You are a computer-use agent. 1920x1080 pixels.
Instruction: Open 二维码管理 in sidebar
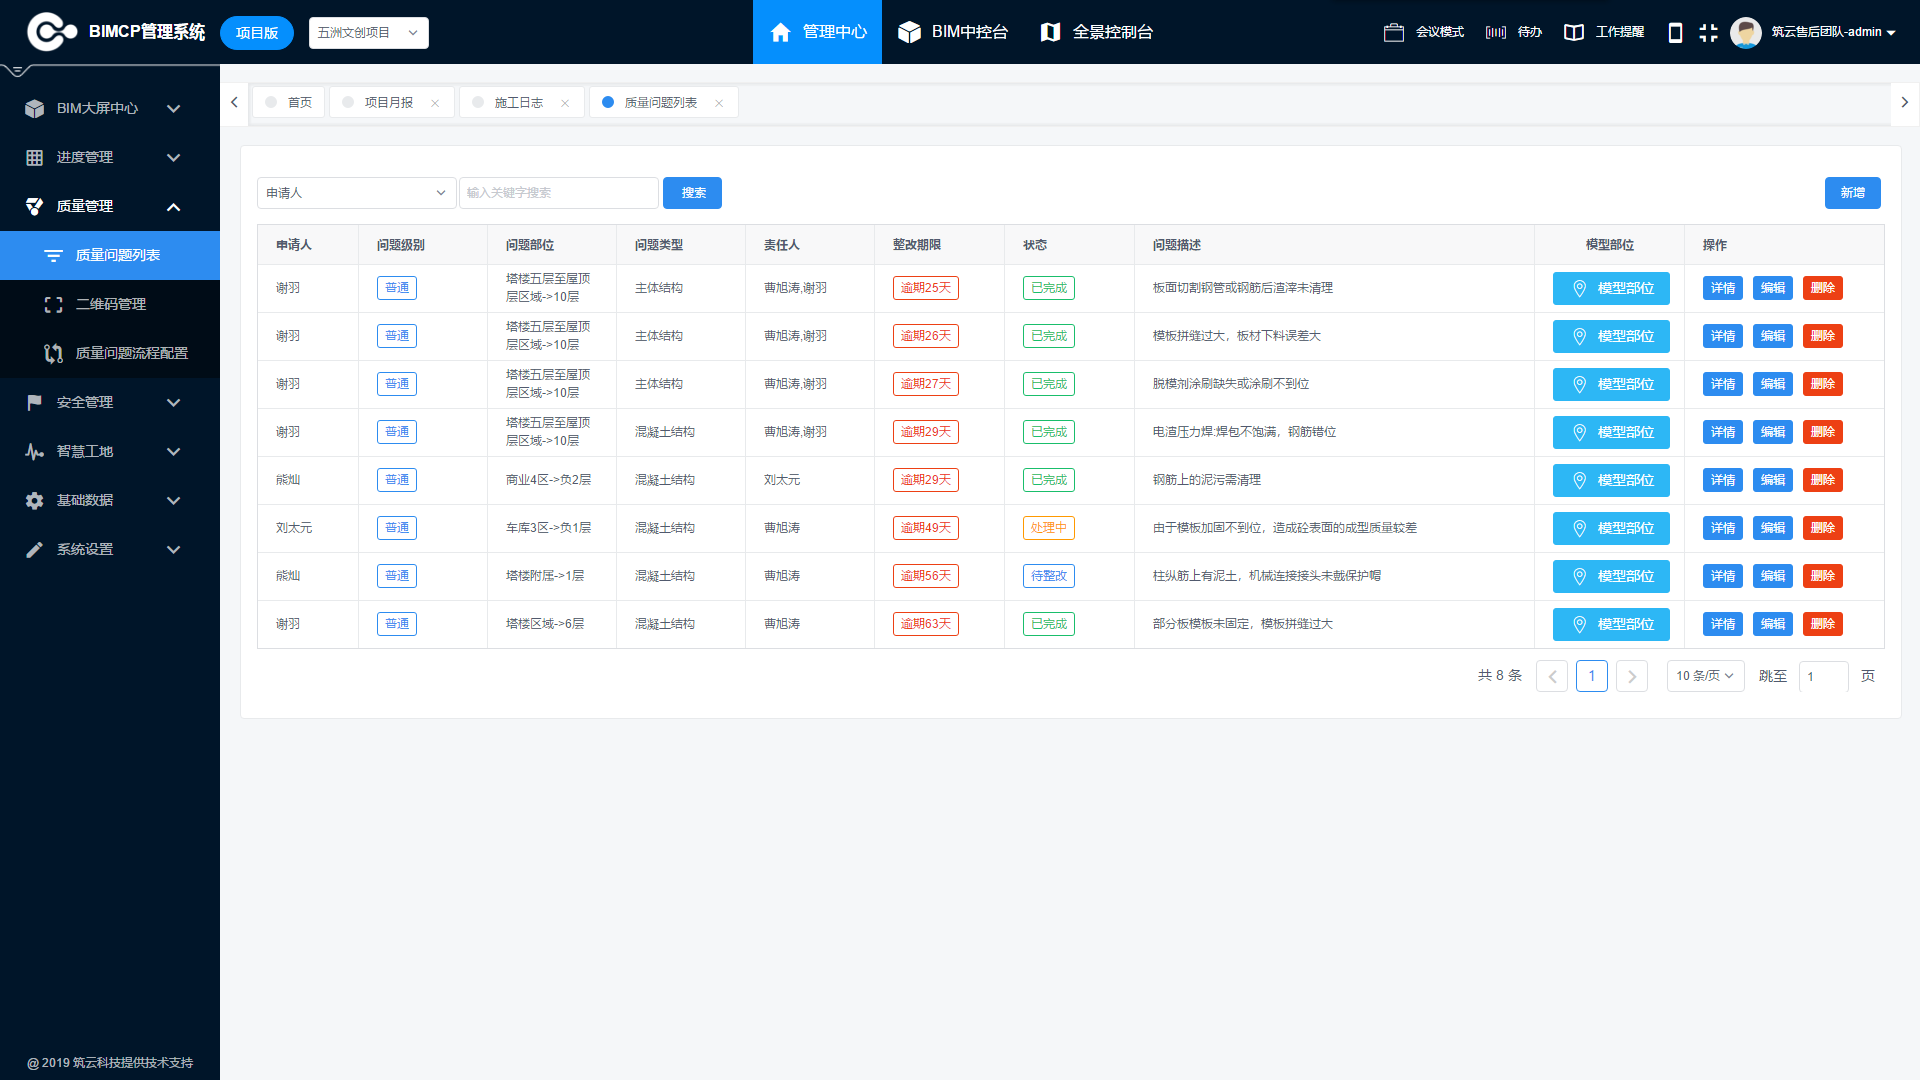110,304
